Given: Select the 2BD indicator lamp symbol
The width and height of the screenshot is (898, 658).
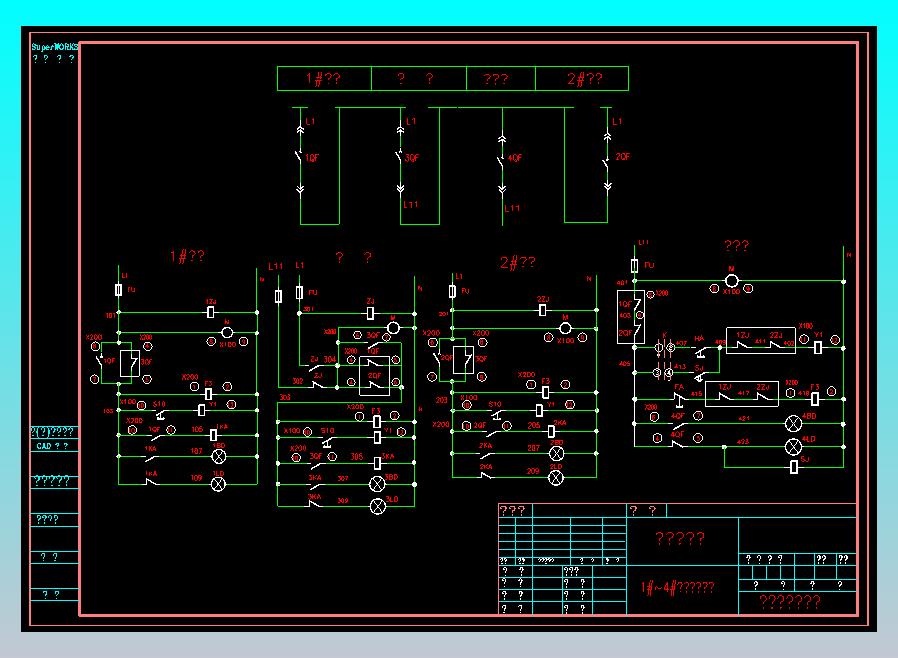Looking at the screenshot, I should click(x=556, y=454).
